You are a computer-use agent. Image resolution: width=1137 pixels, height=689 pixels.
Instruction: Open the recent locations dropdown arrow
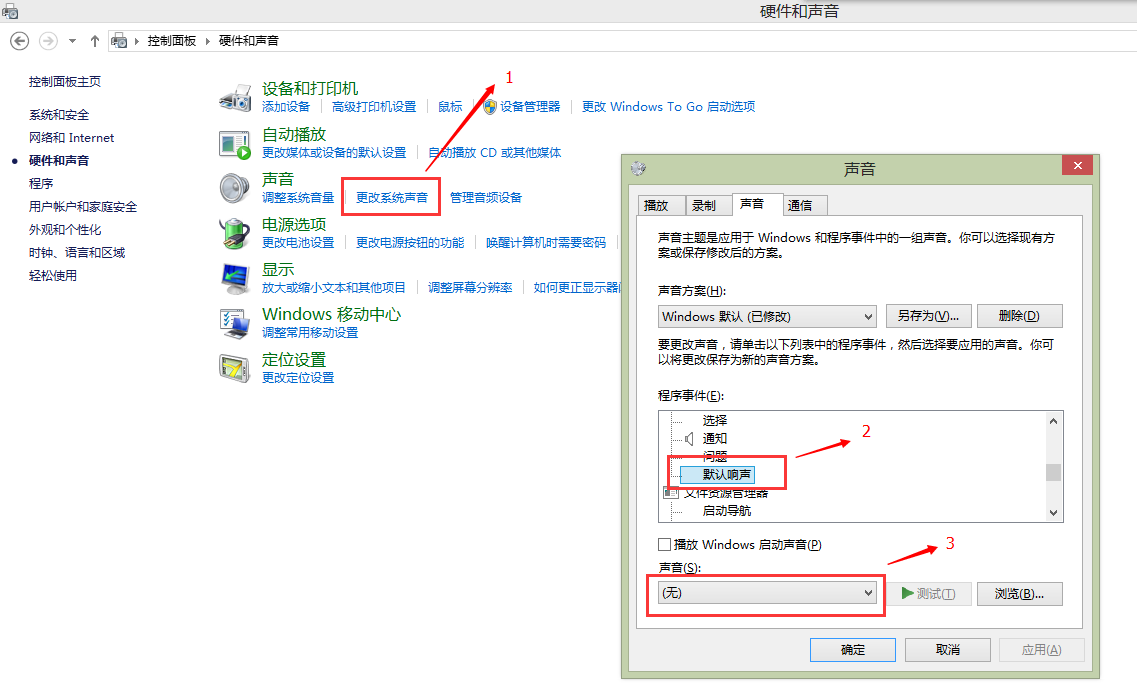click(x=73, y=41)
